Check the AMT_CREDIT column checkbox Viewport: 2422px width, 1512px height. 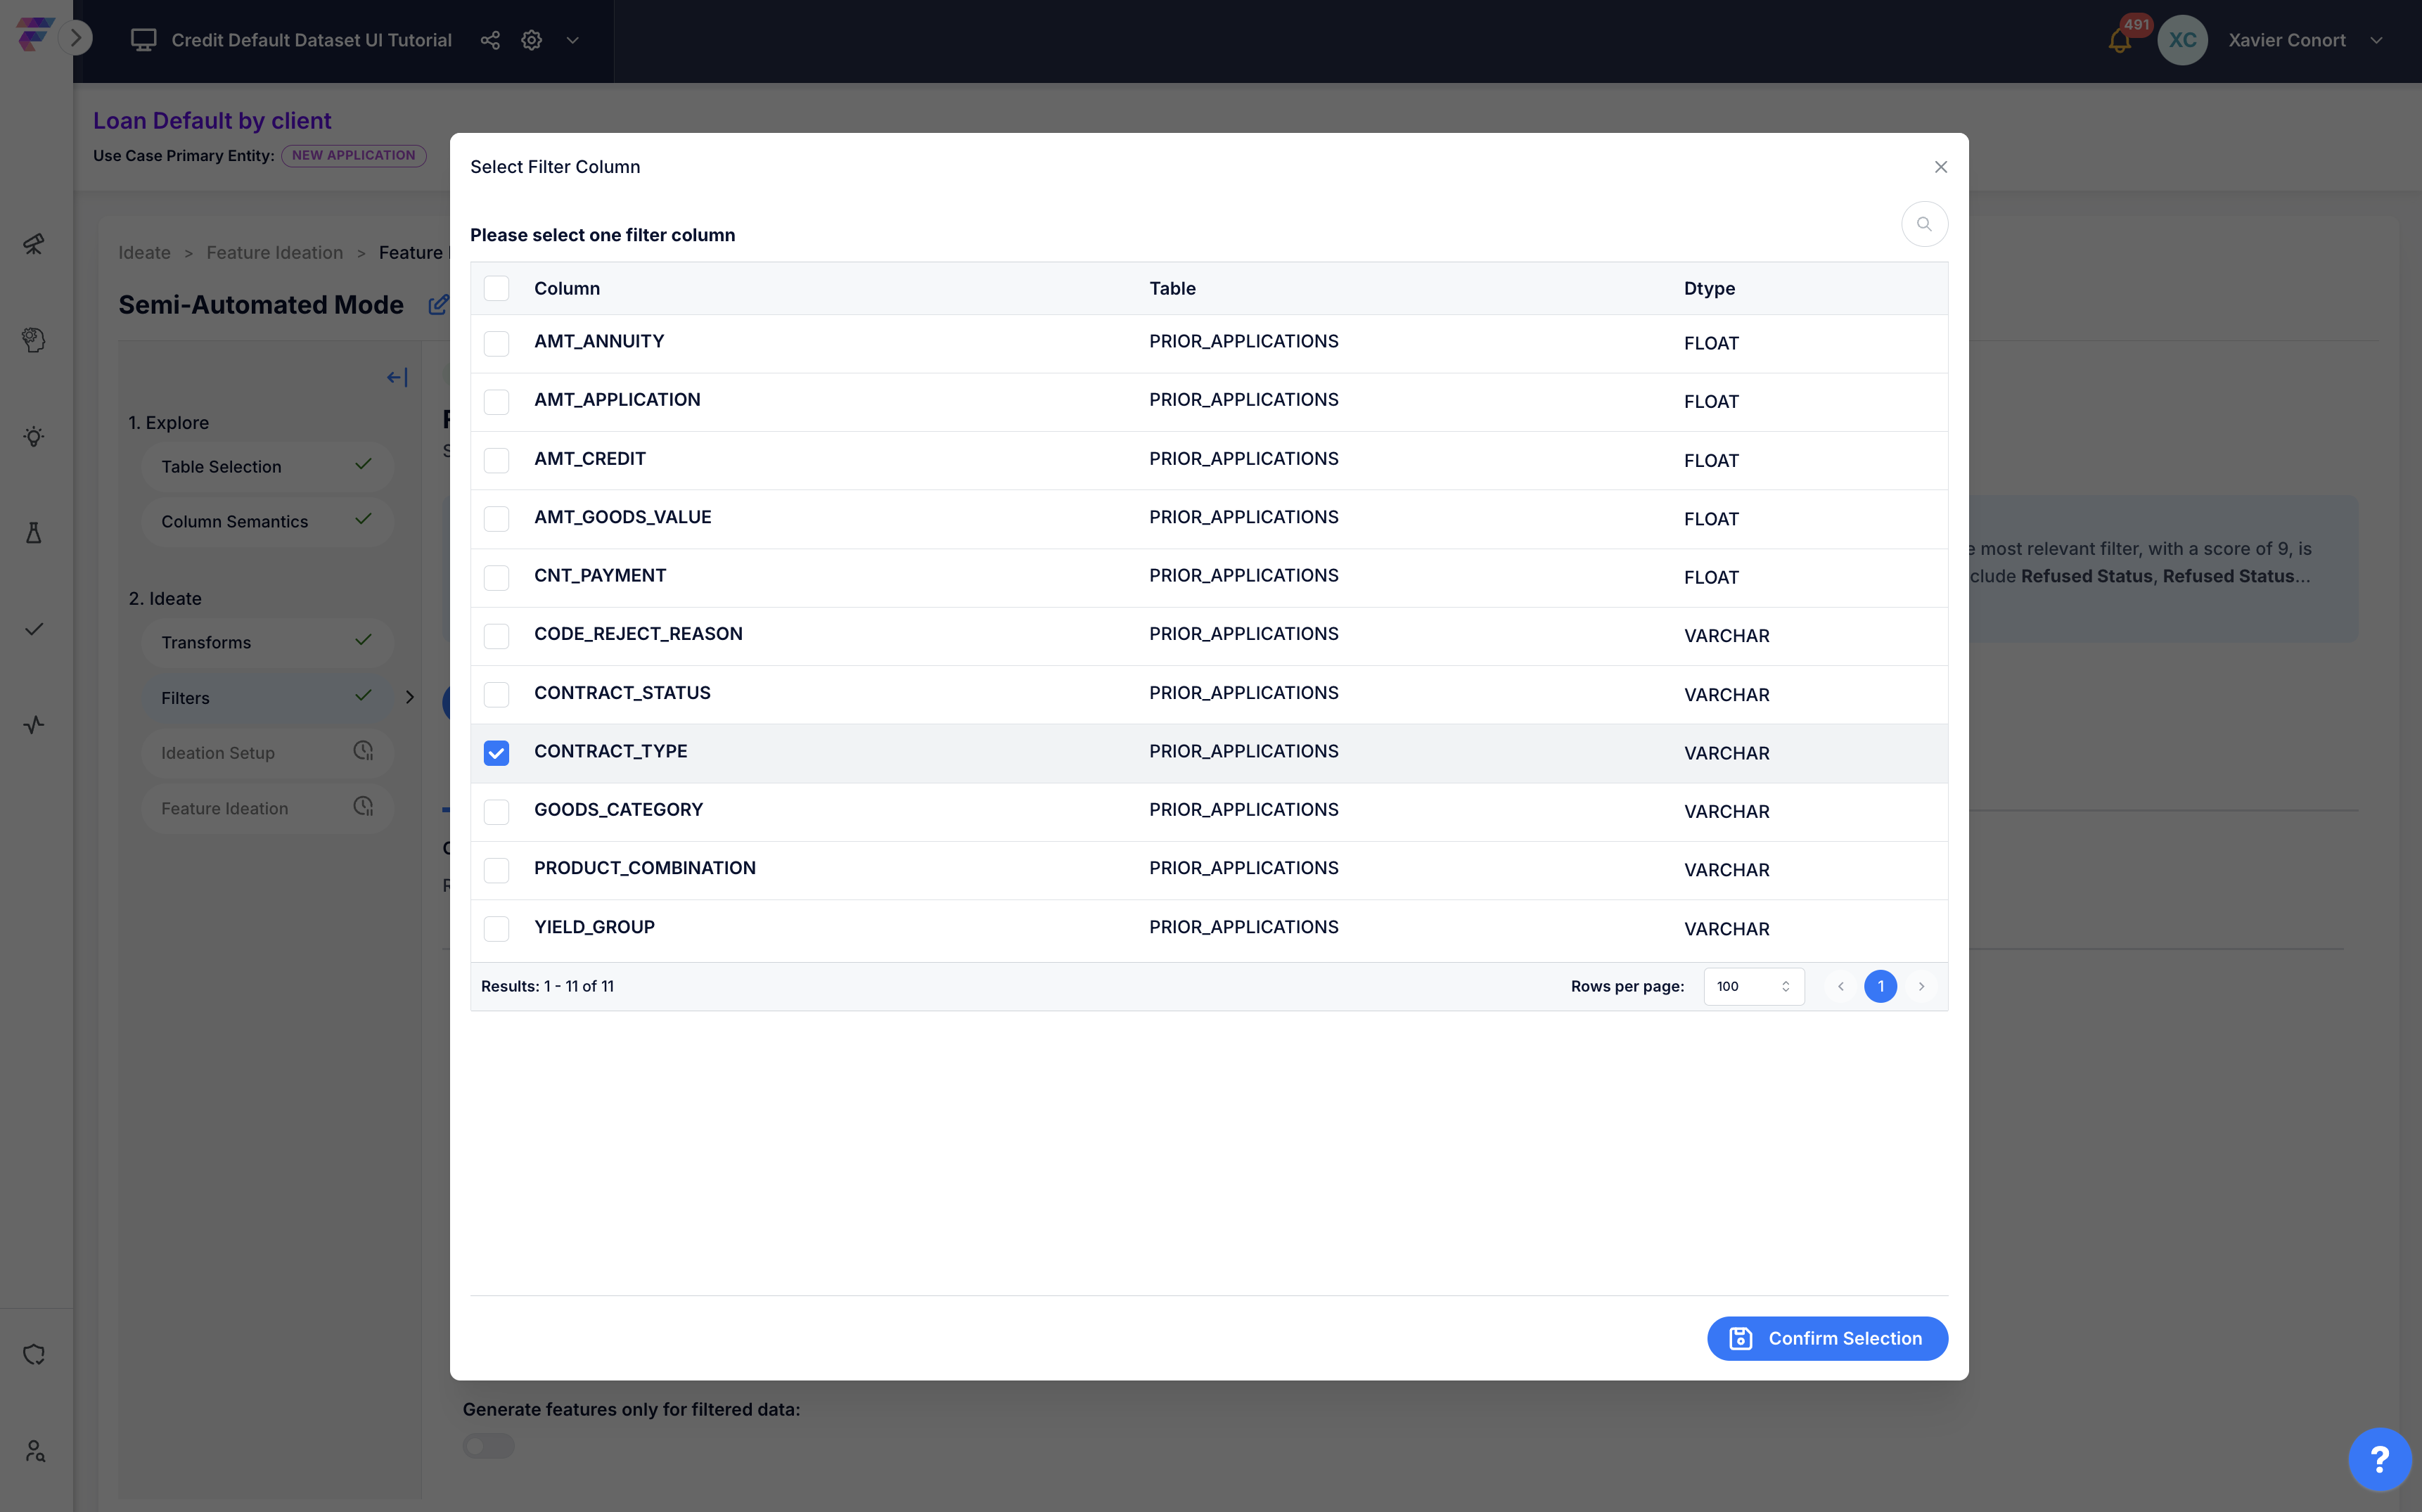click(496, 460)
